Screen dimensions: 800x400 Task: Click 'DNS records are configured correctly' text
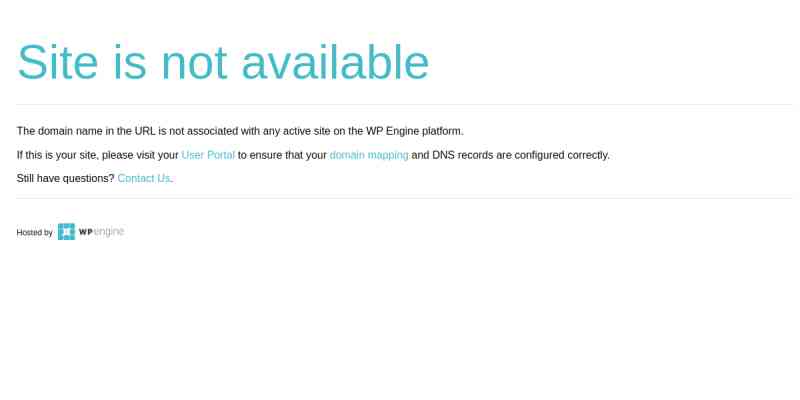tap(520, 155)
